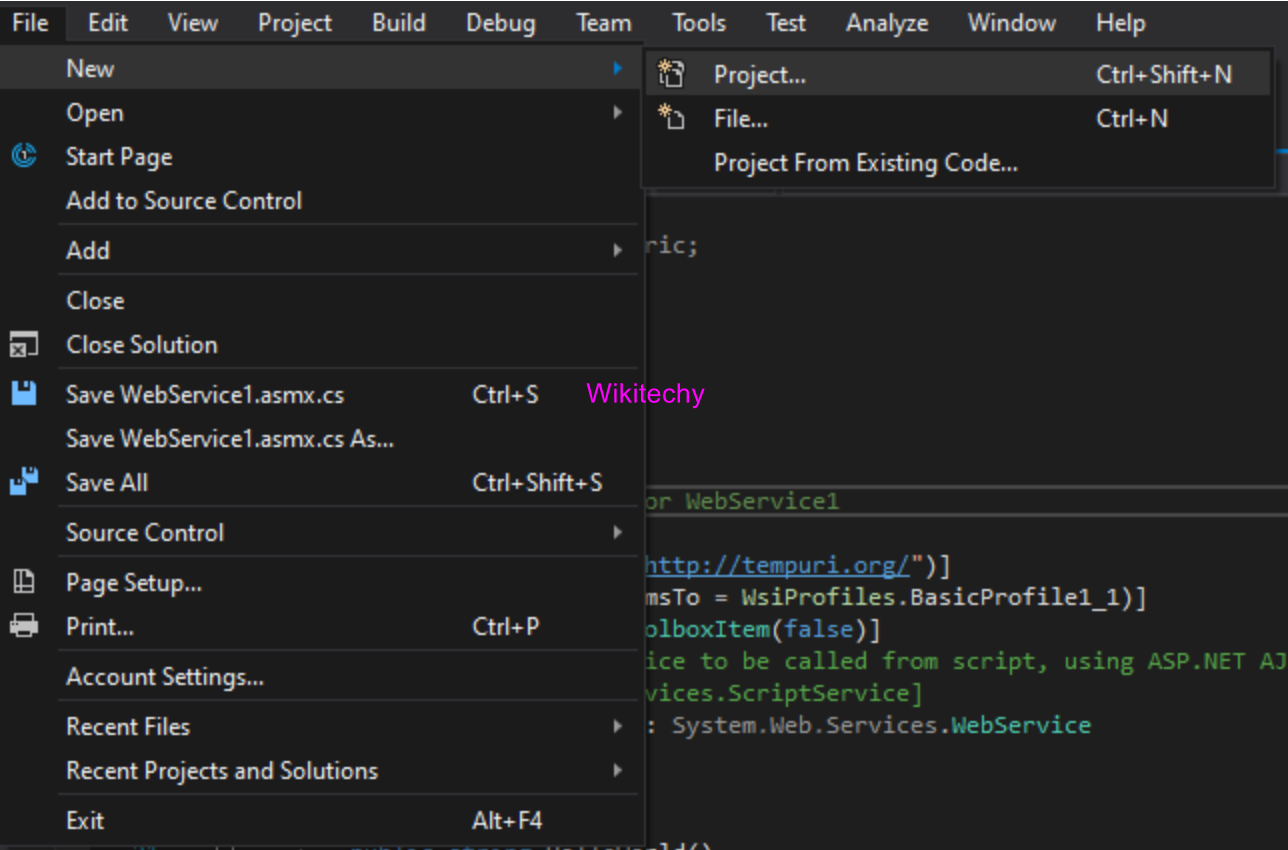Click the Print printer icon
Screen dimensions: 1288x850
24,627
